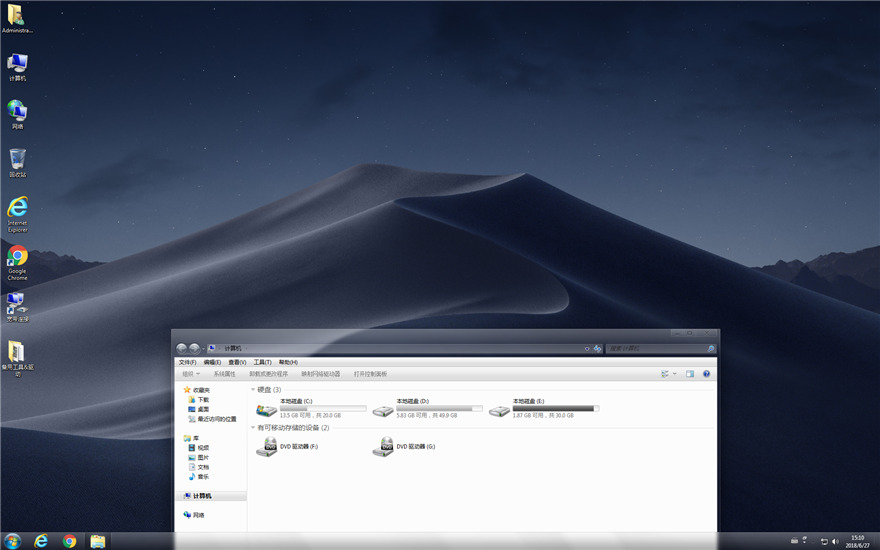Click the volume speaker tray icon

click(x=835, y=542)
